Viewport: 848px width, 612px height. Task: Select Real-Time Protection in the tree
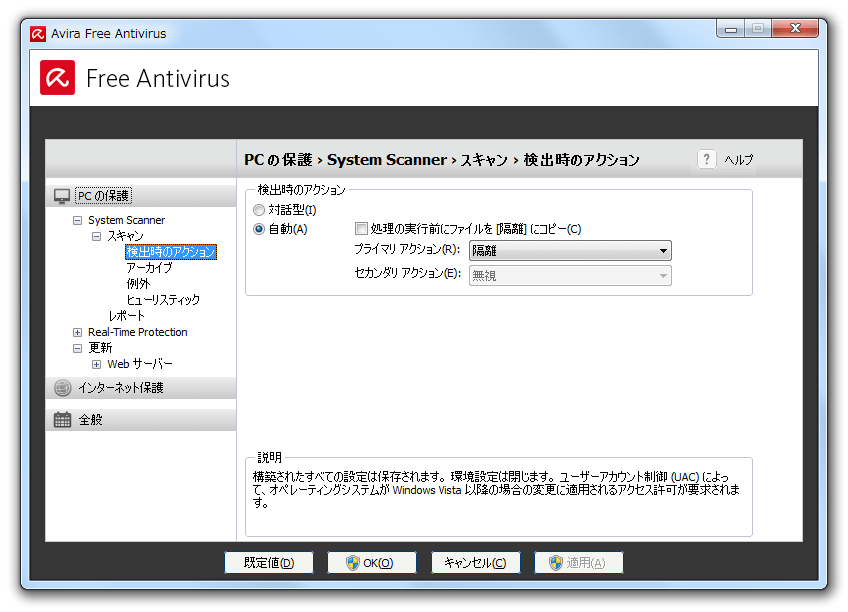tap(138, 332)
